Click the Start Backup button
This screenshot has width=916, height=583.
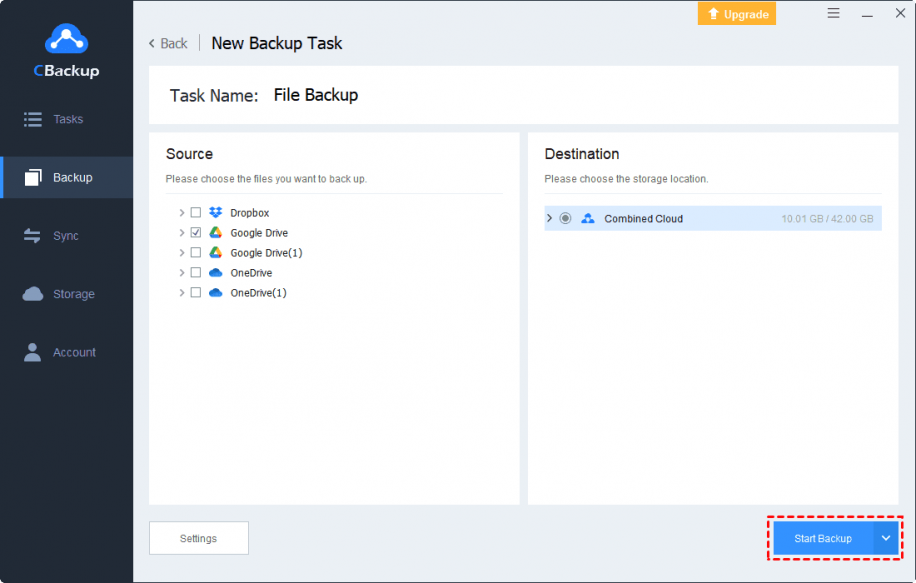[822, 538]
